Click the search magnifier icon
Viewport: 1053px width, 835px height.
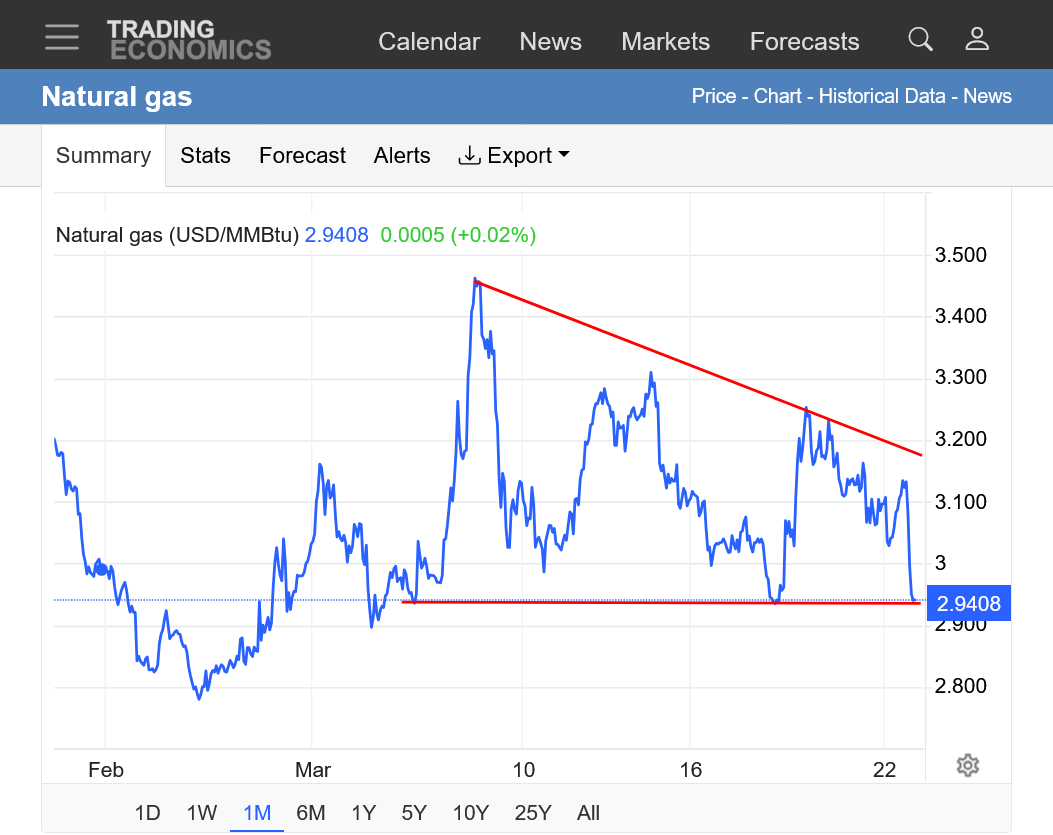coord(920,39)
